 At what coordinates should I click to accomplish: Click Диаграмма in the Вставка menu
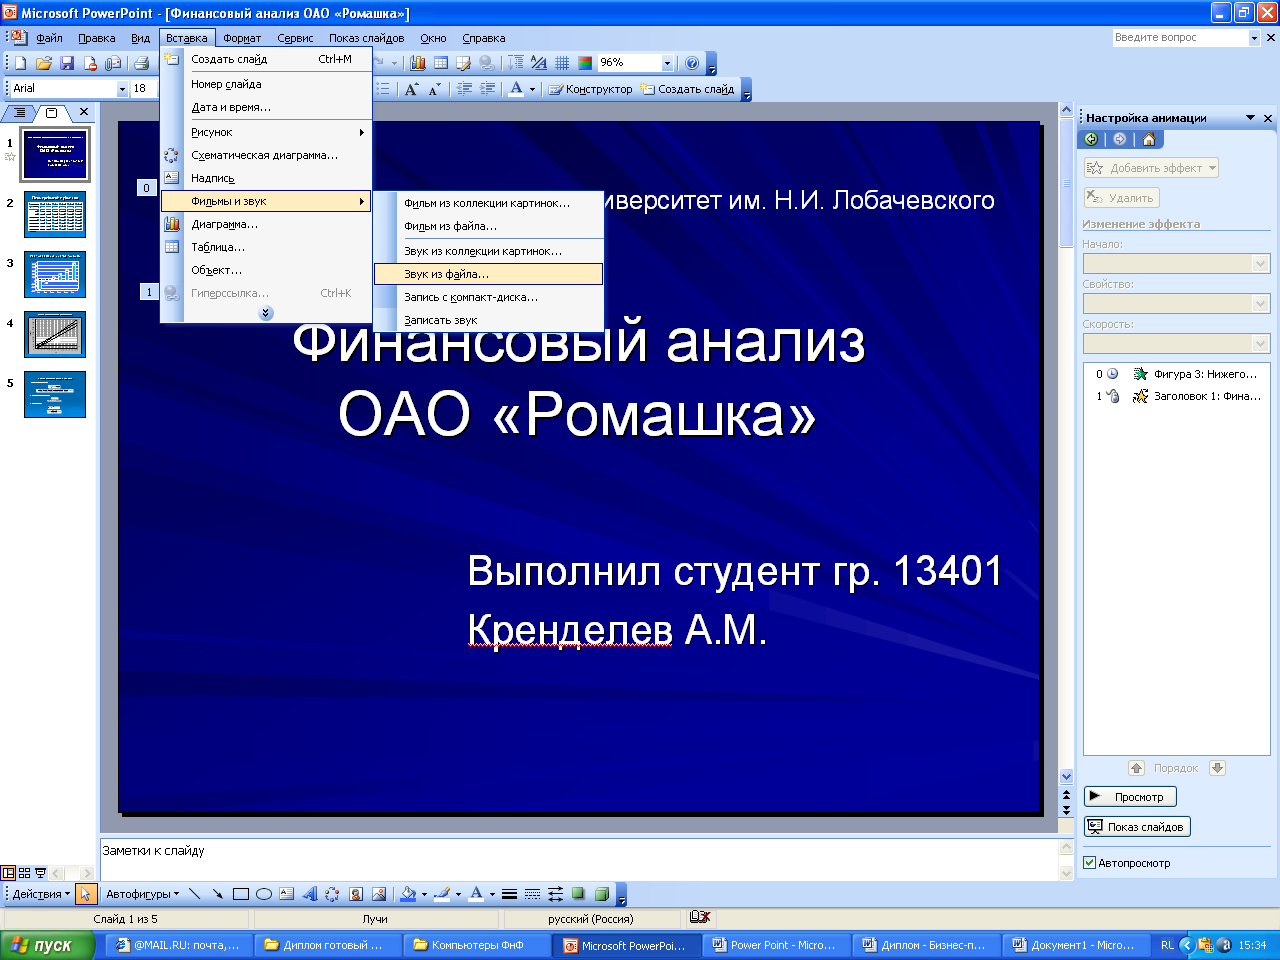point(266,224)
